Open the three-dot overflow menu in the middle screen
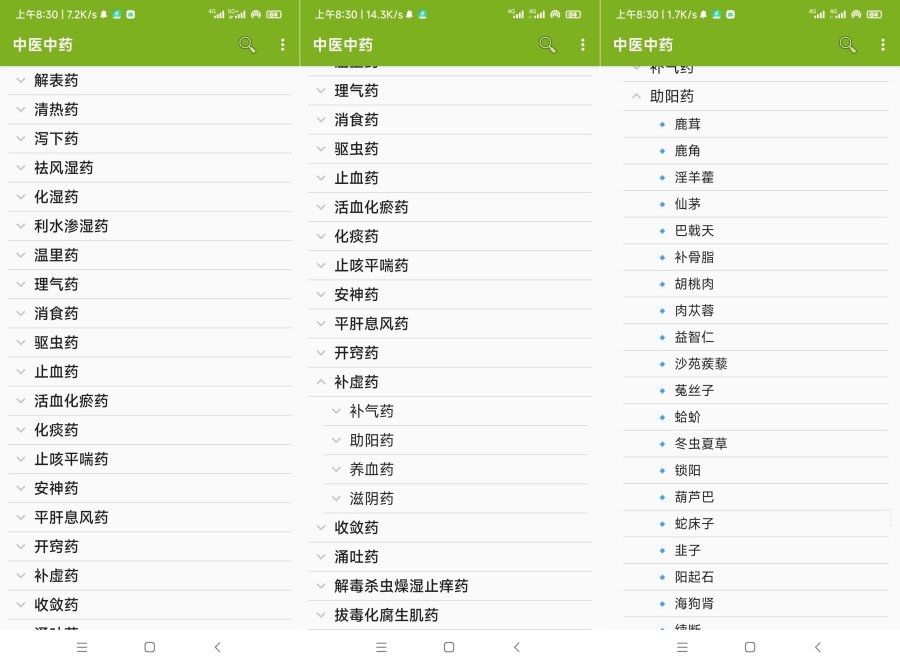The height and width of the screenshot is (666, 900). (x=582, y=45)
